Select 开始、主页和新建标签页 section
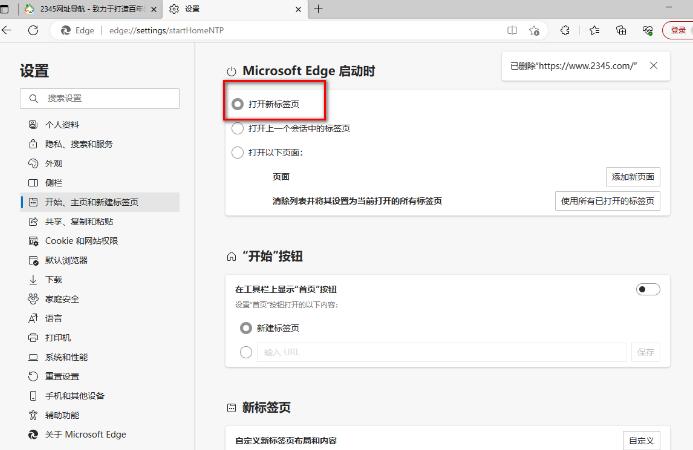This screenshot has width=693, height=450. pos(100,202)
